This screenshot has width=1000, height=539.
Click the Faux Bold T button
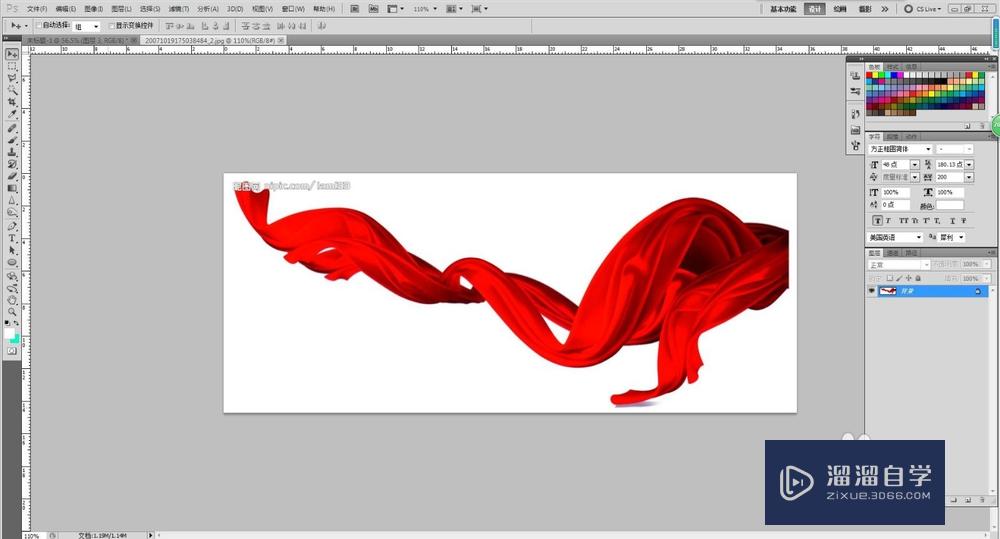tap(877, 220)
